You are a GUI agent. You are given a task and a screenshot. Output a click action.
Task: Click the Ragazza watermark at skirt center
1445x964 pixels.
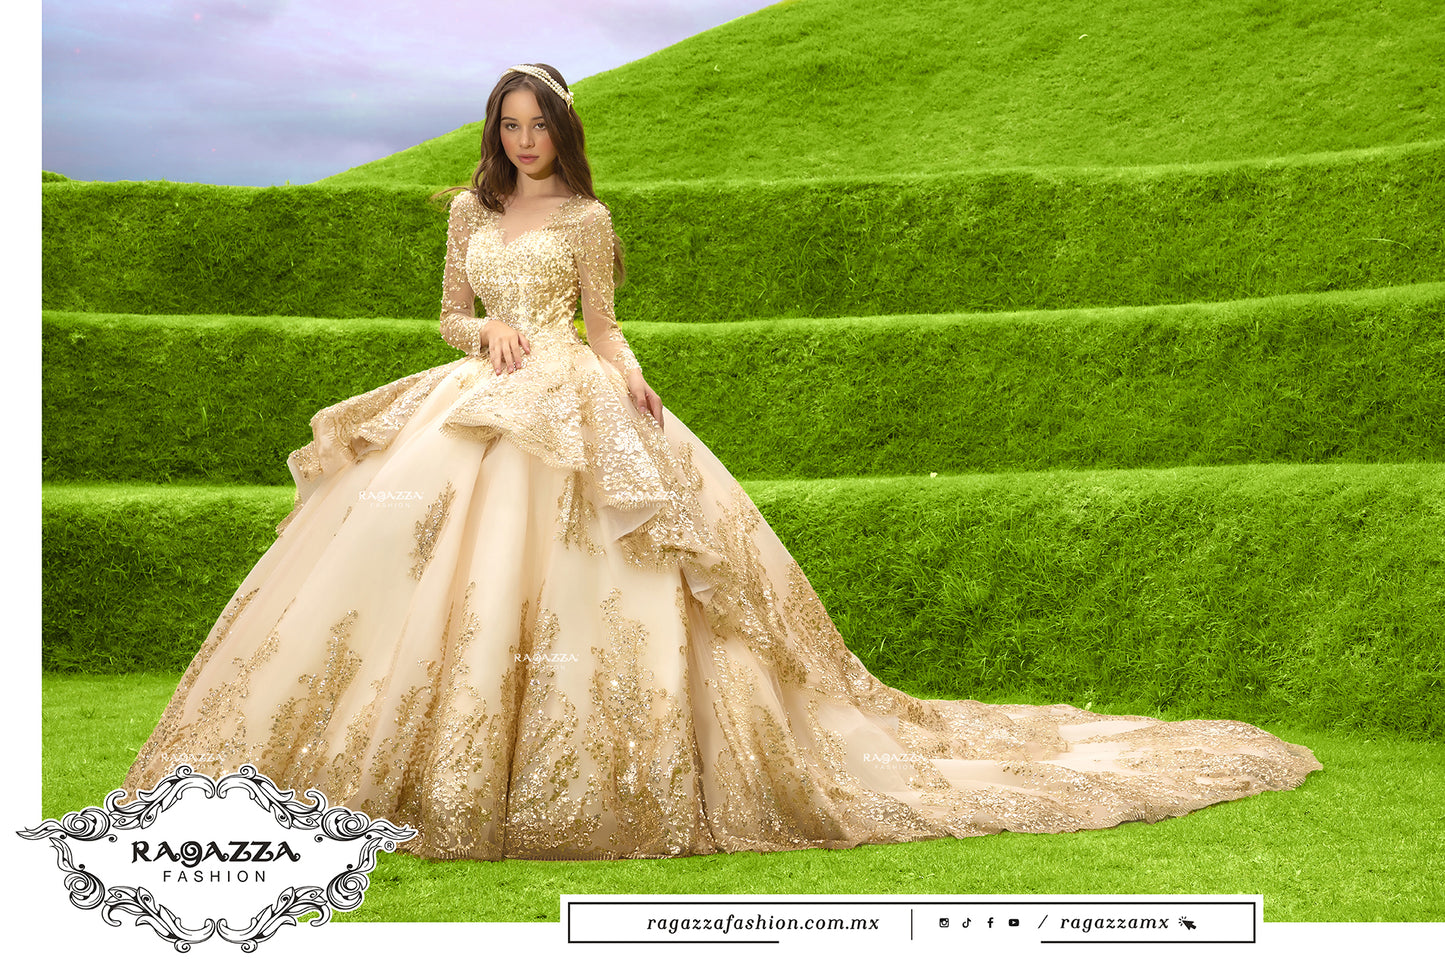[x=546, y=658]
